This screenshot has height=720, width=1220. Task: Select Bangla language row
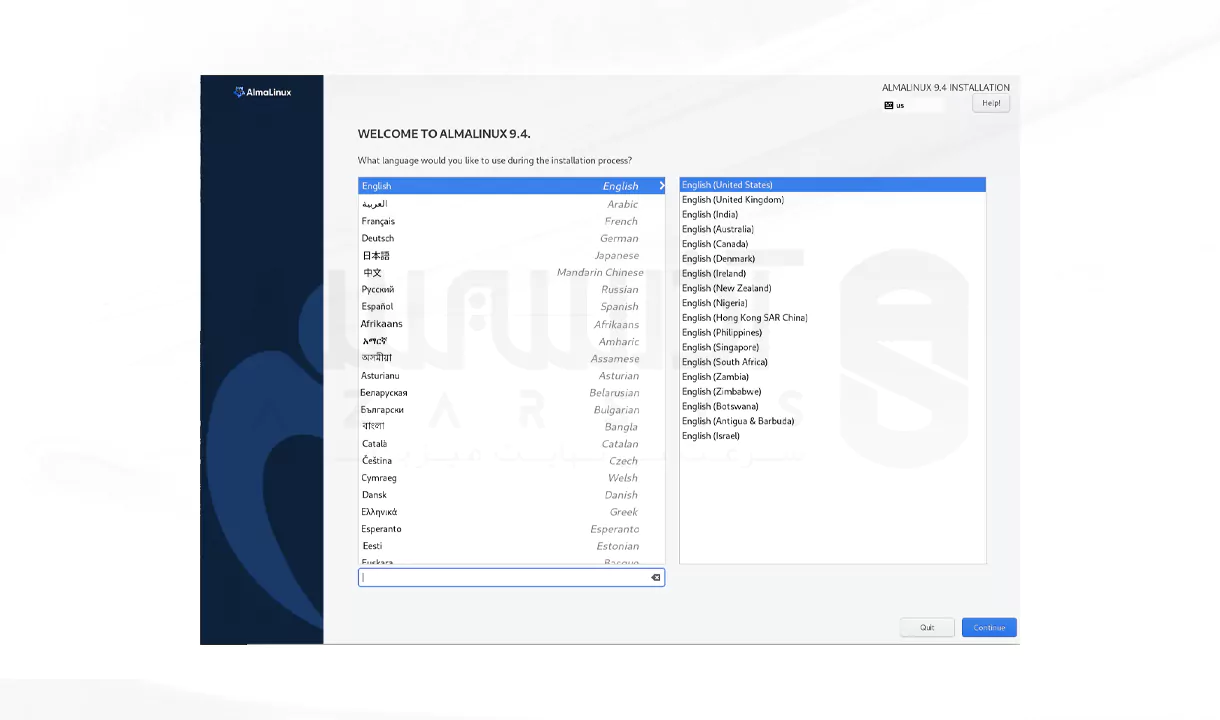[x=511, y=426]
